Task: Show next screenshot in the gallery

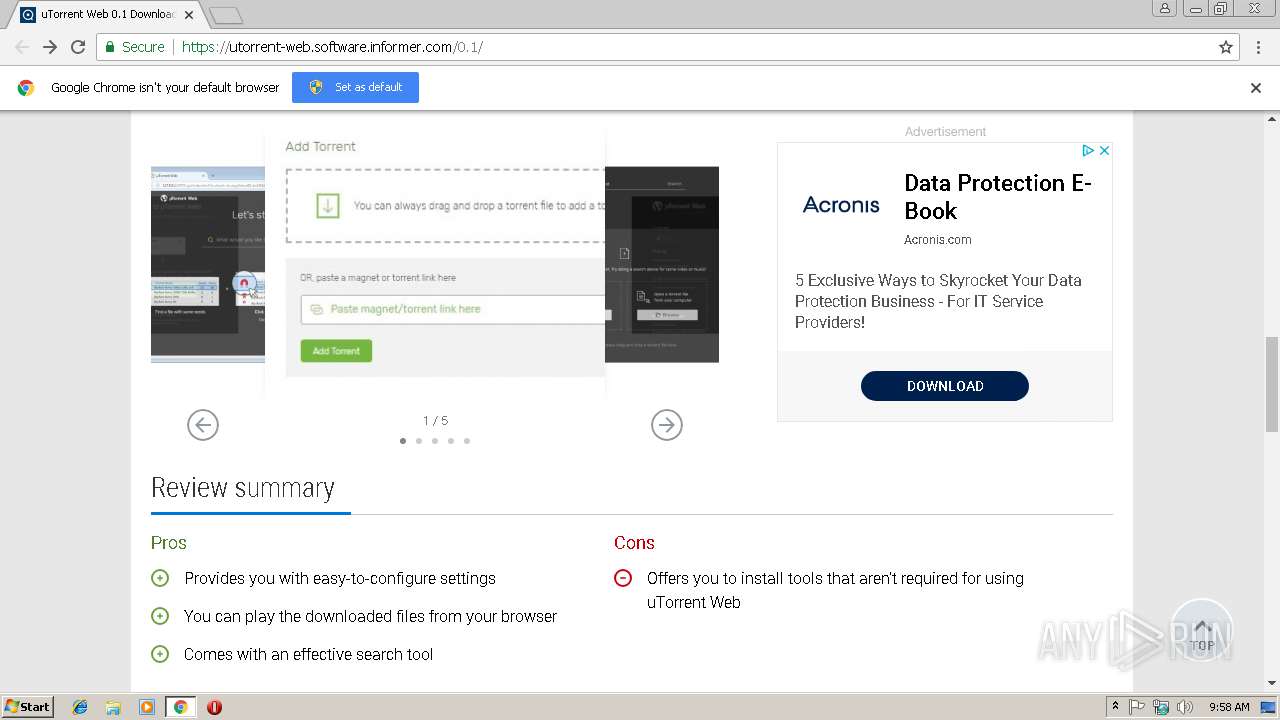Action: coord(667,425)
